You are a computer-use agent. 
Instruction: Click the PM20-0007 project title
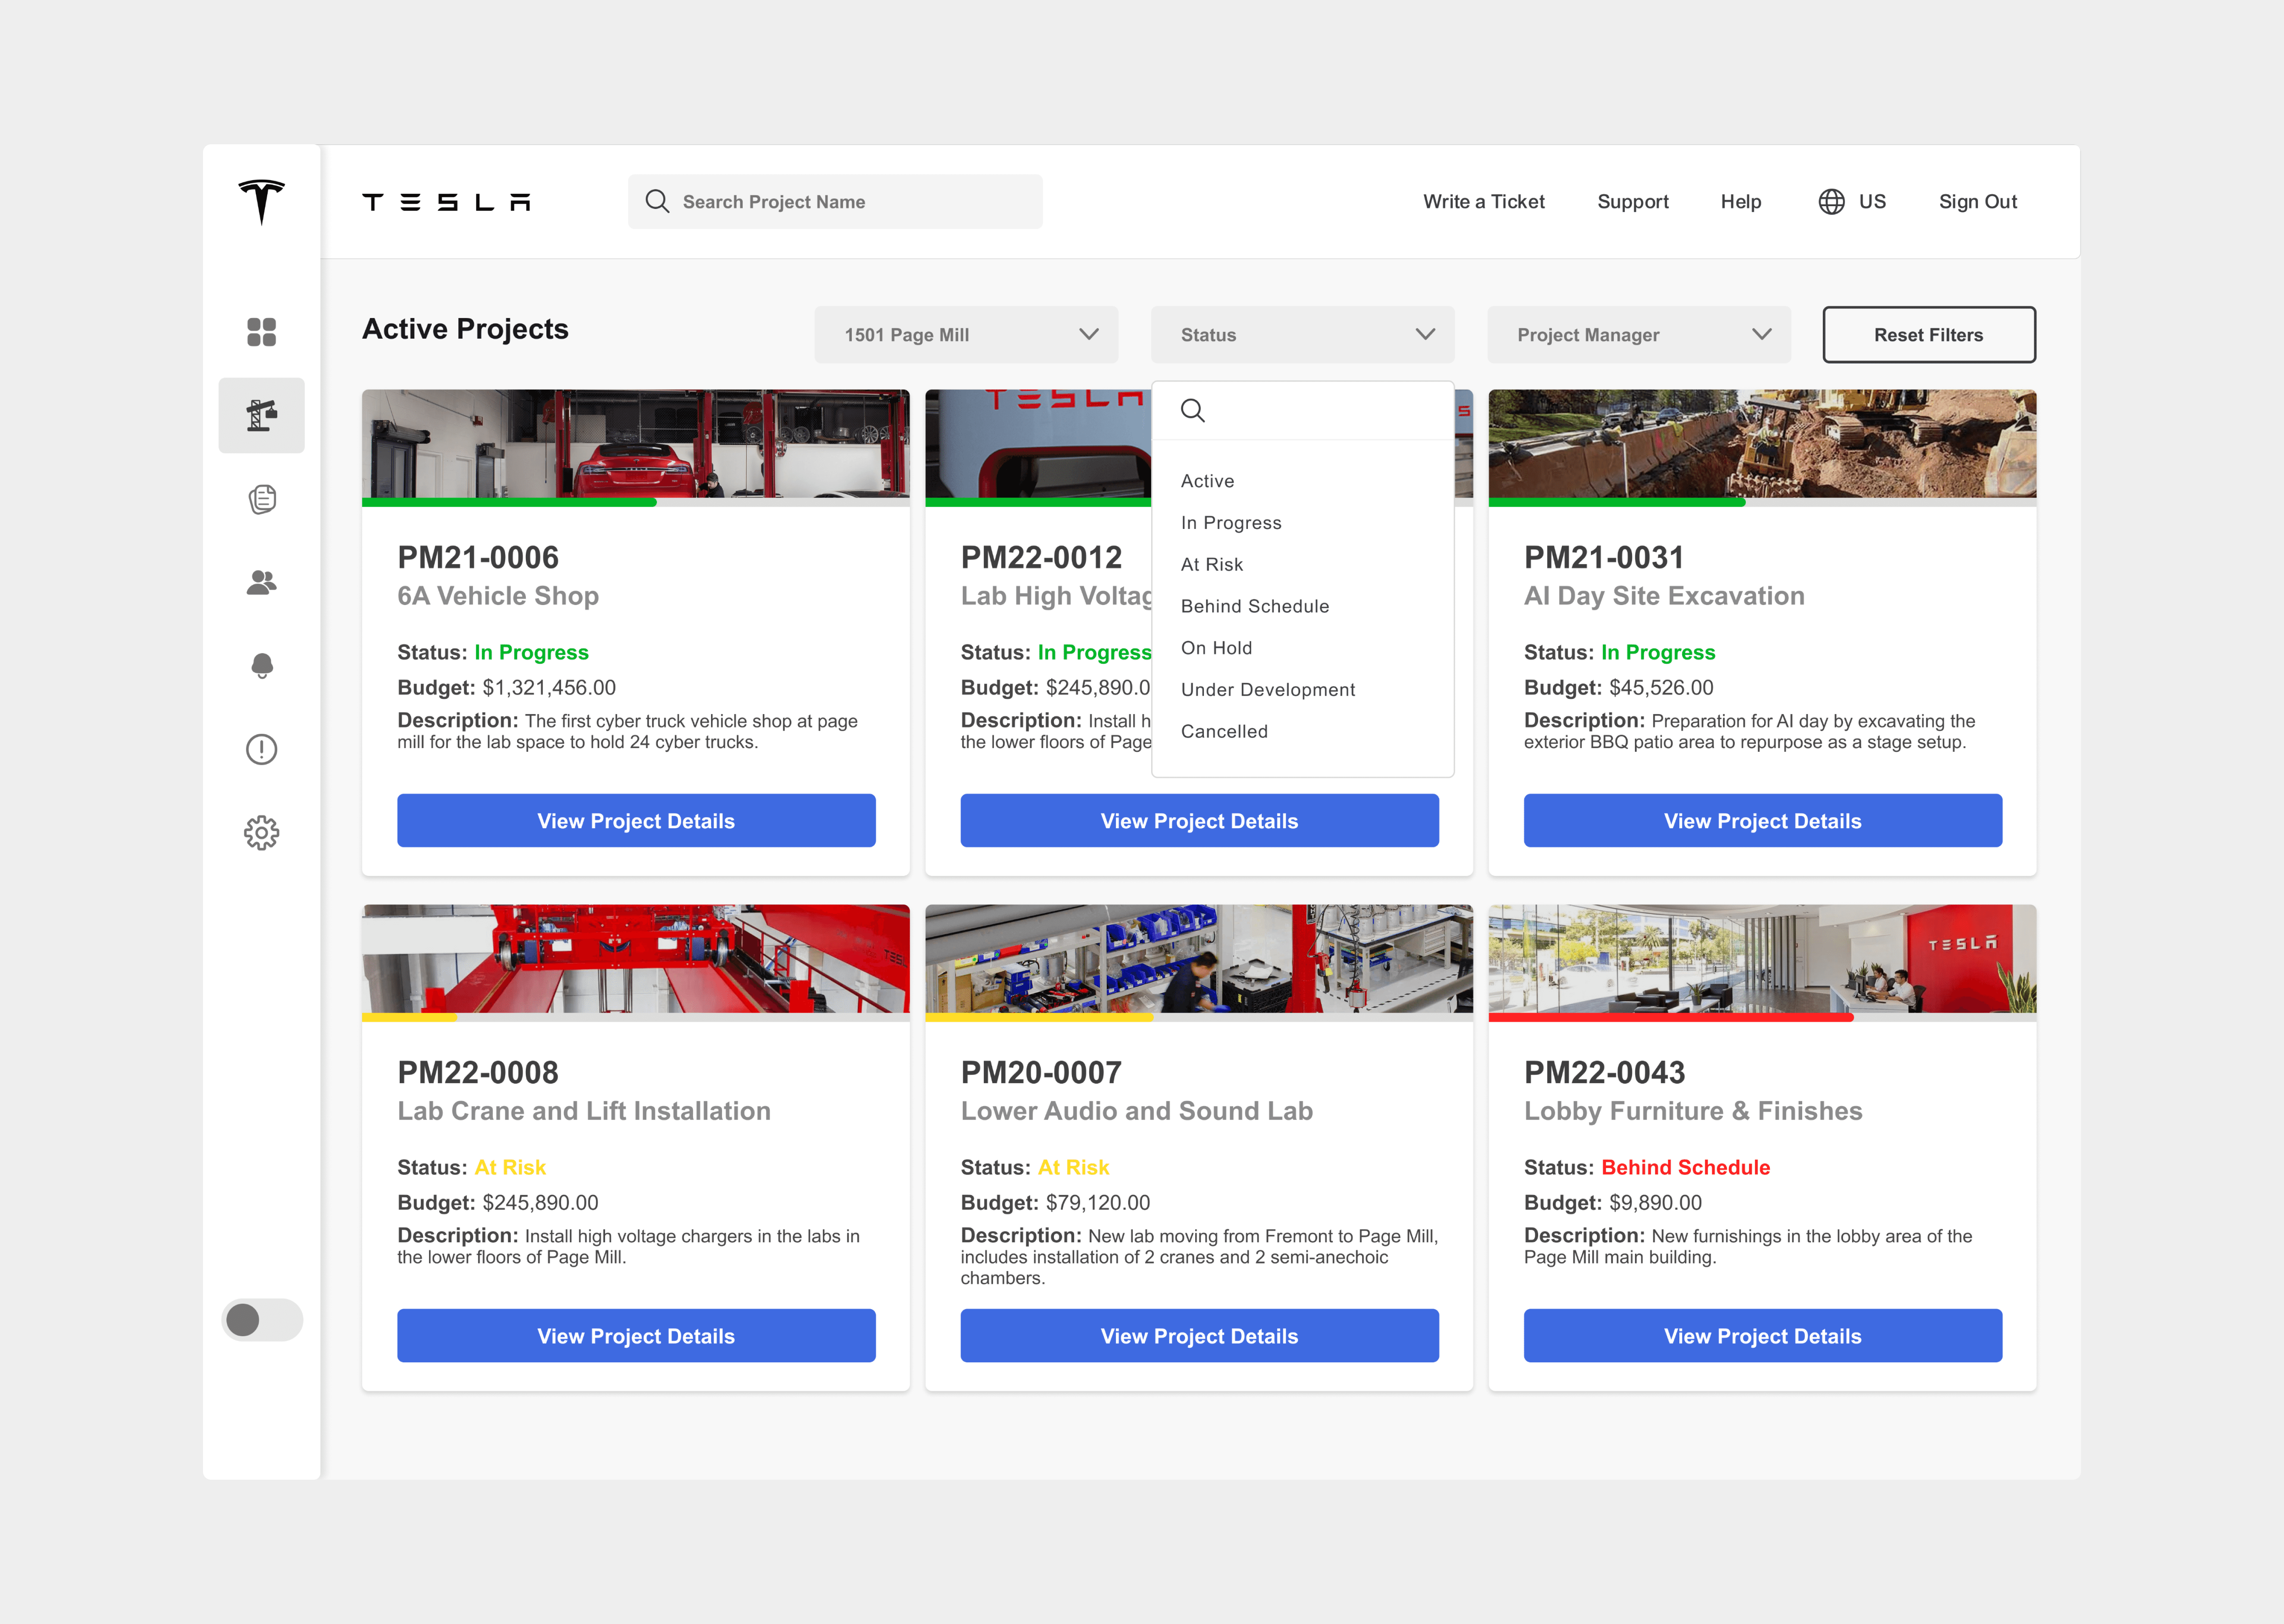coord(1041,1072)
